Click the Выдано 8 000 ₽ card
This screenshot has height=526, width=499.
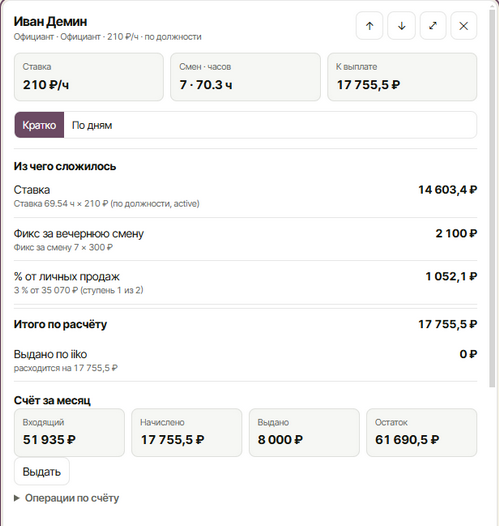tap(304, 432)
